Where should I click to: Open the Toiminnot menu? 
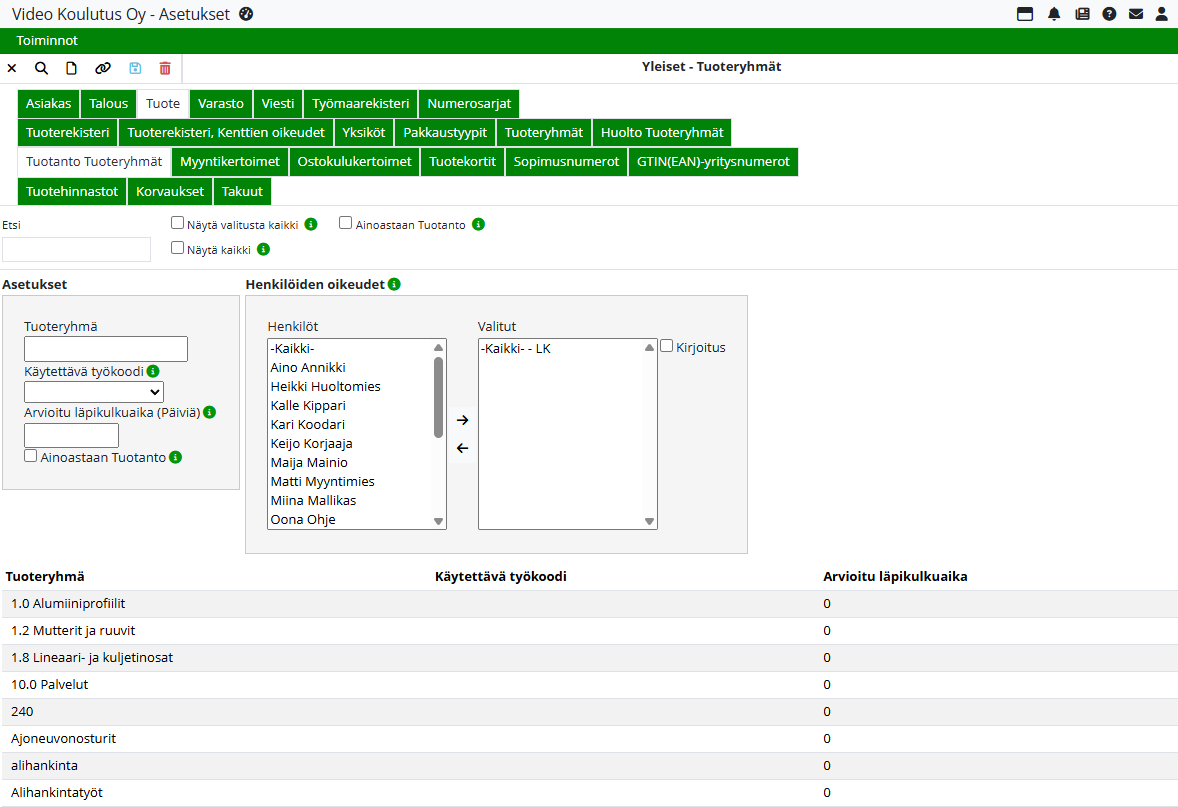47,41
